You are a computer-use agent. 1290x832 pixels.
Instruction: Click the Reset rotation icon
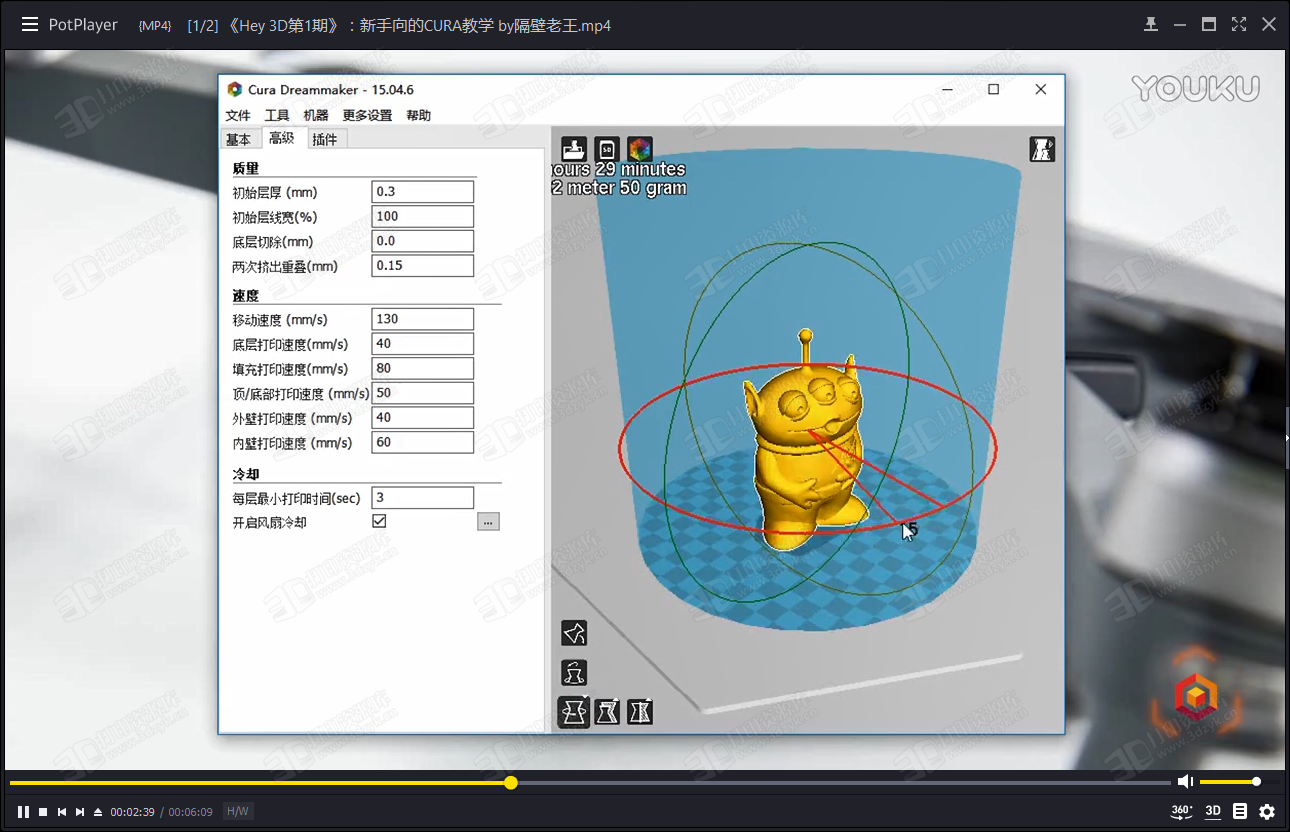click(x=574, y=672)
